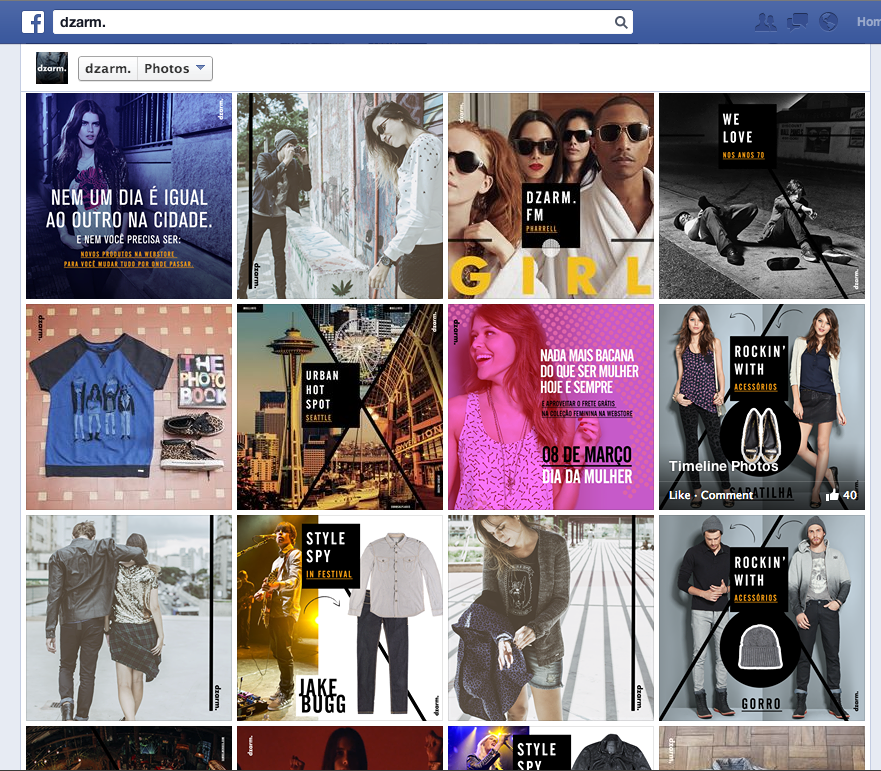Open the 'Nem um dia é igual' photo
Viewport: 881px width, 771px height.
(x=129, y=196)
